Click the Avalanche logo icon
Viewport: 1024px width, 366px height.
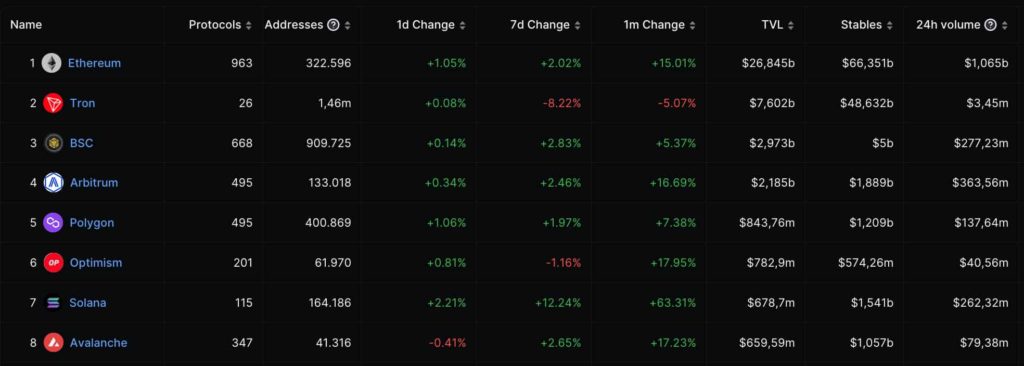[x=54, y=342]
